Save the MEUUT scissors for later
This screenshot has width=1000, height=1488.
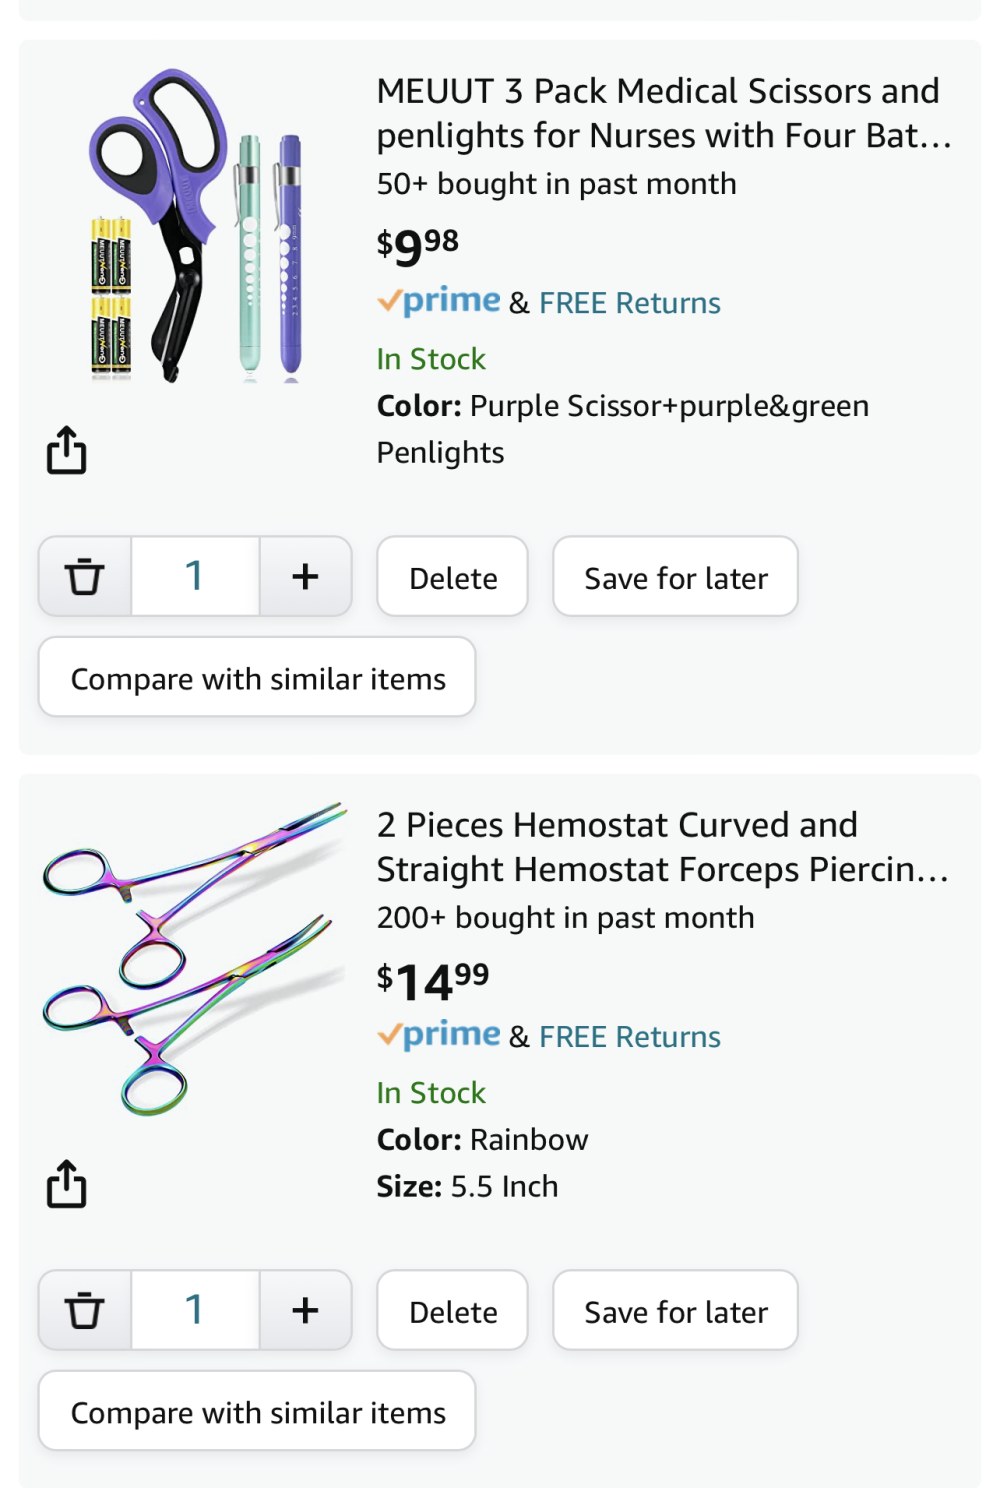(675, 576)
